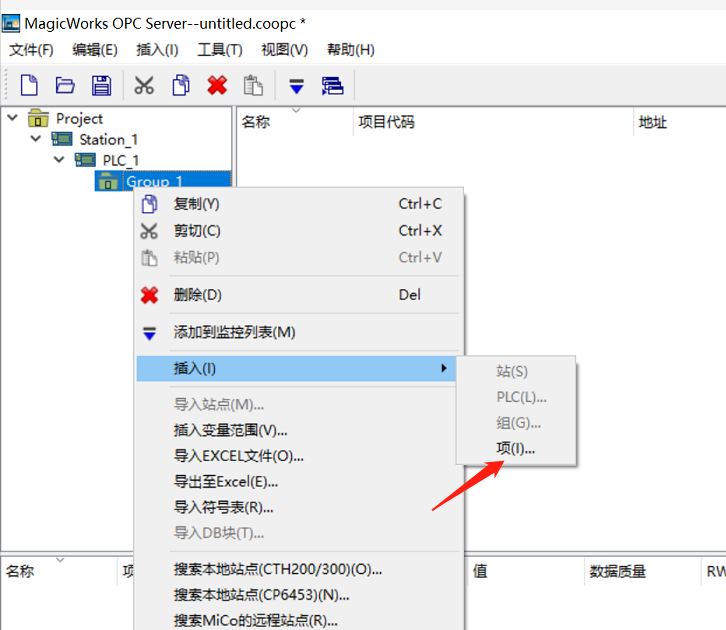Click the upper 名称 column header
The image size is (726, 630).
coord(256,122)
